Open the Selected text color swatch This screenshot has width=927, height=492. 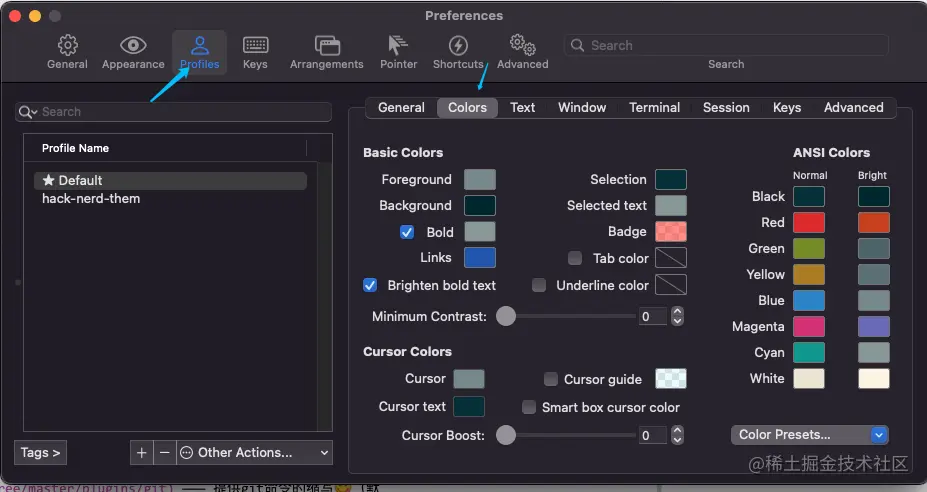coord(671,206)
